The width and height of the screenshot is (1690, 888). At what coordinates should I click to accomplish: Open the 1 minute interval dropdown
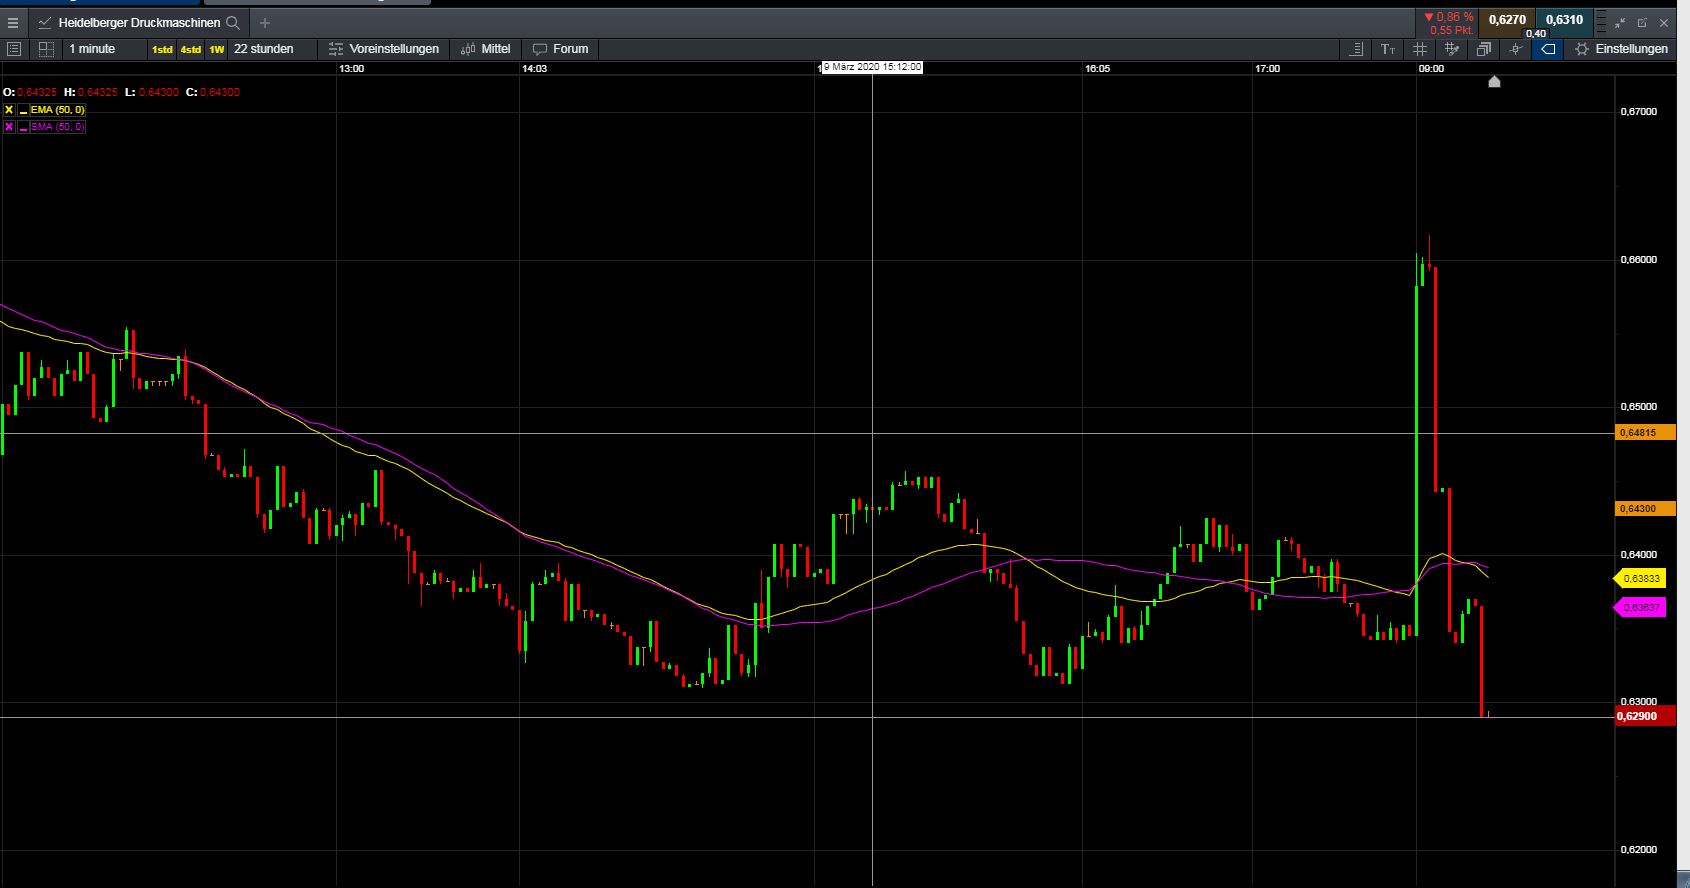pyautogui.click(x=92, y=49)
